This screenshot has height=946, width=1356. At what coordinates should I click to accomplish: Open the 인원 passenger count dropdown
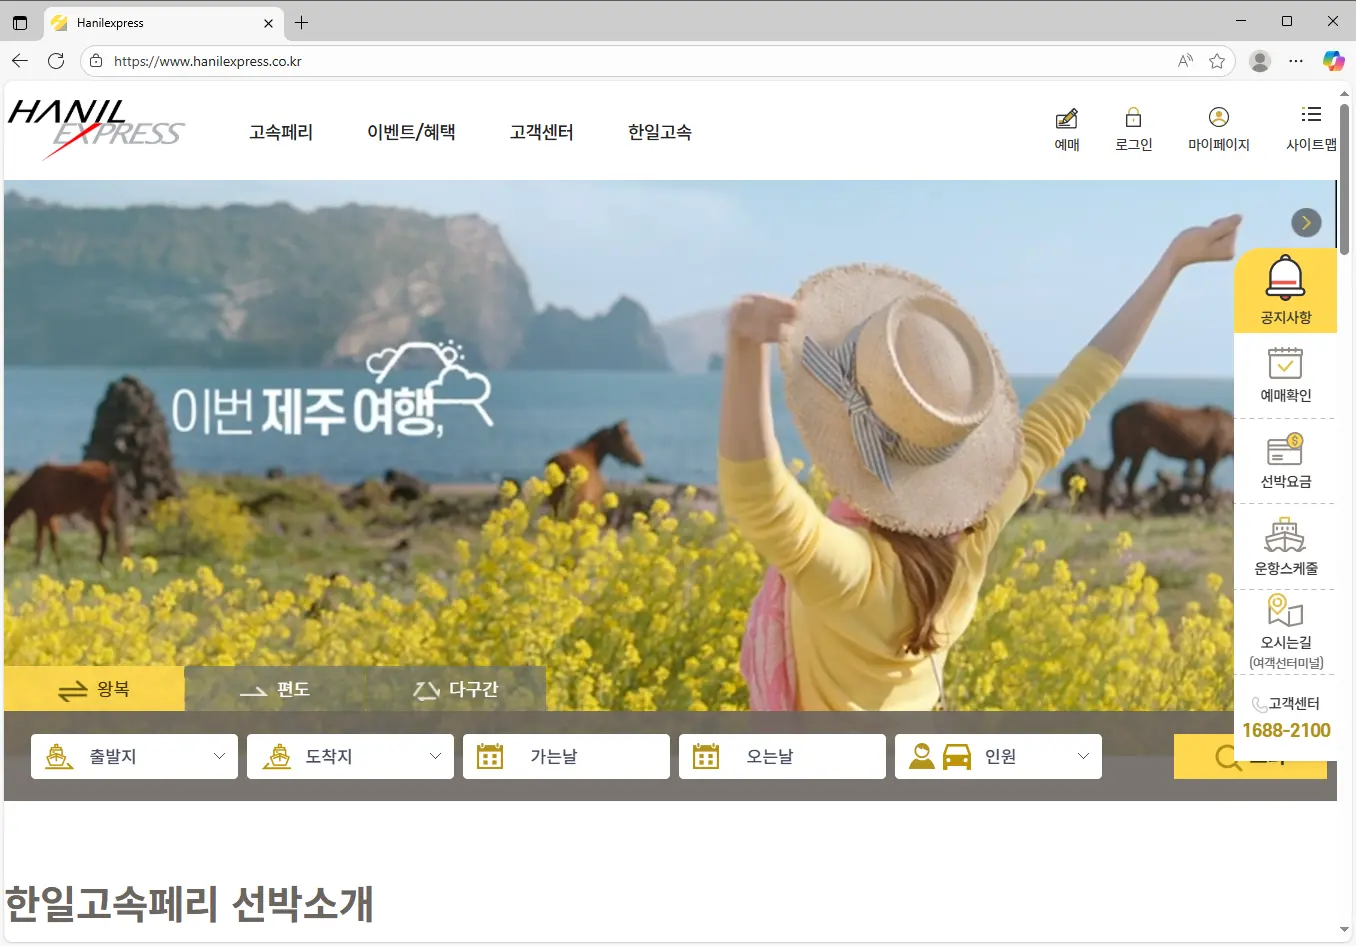click(x=998, y=756)
